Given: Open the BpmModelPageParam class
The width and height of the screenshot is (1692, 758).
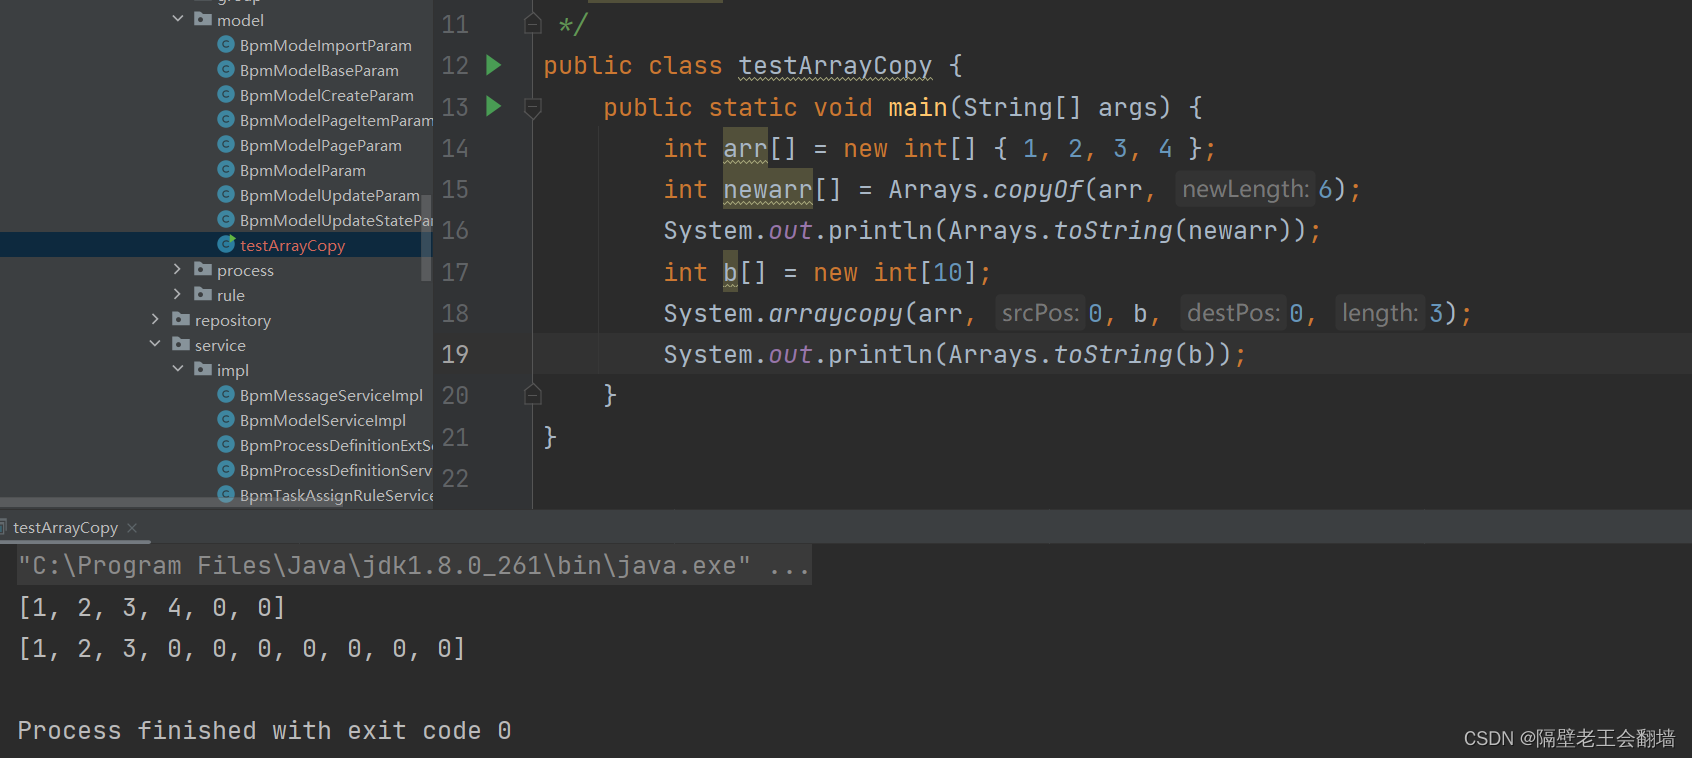Looking at the screenshot, I should [320, 145].
